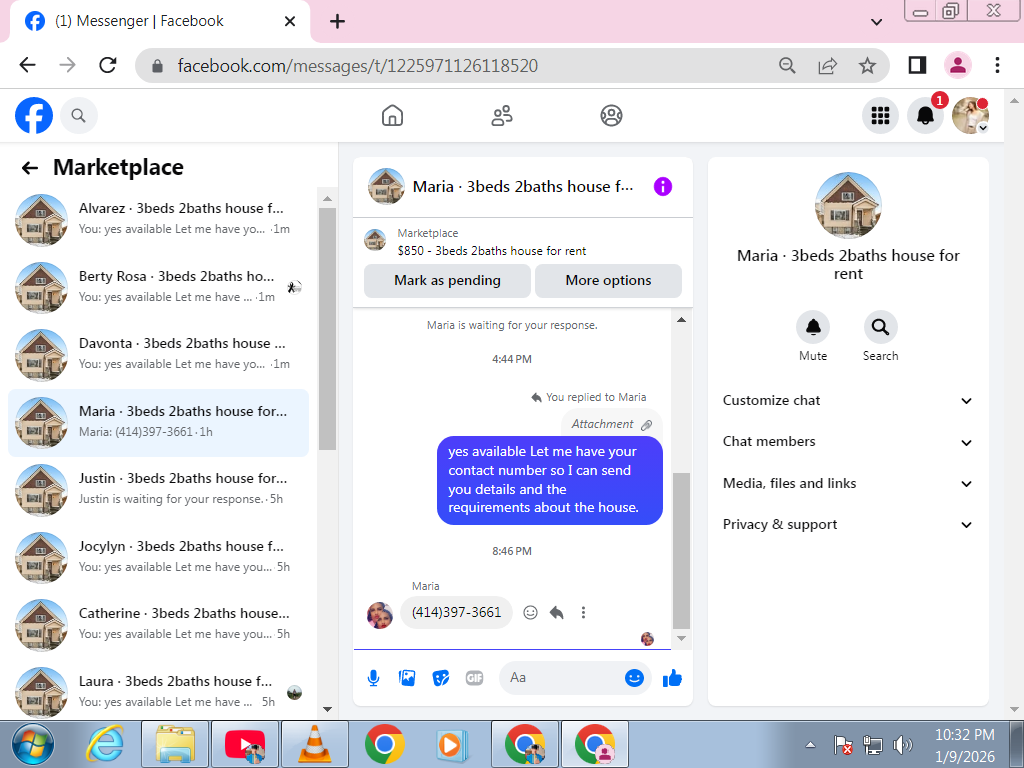The image size is (1024, 768).
Task: Reload the page
Action: (x=108, y=65)
